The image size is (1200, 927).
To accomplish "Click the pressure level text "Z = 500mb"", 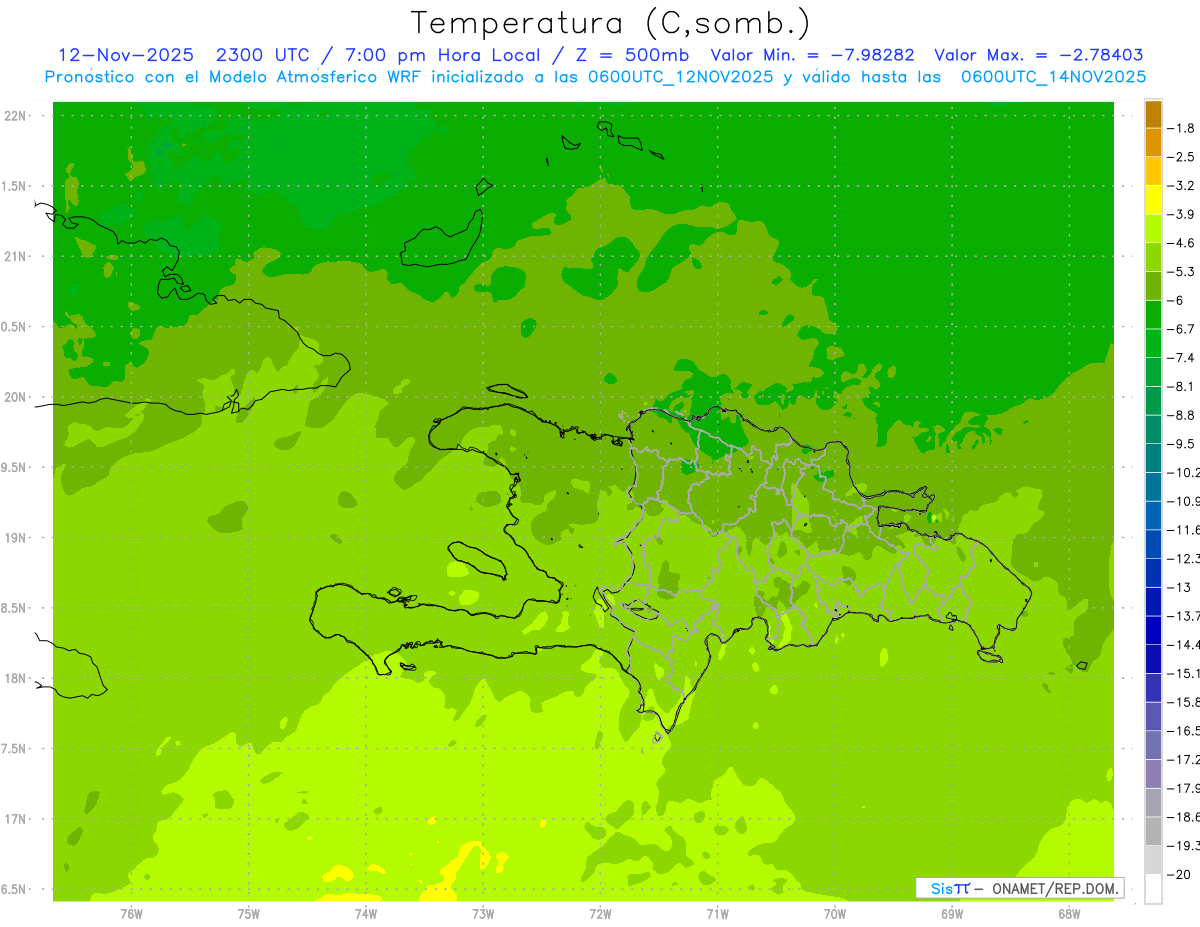I will tap(626, 55).
